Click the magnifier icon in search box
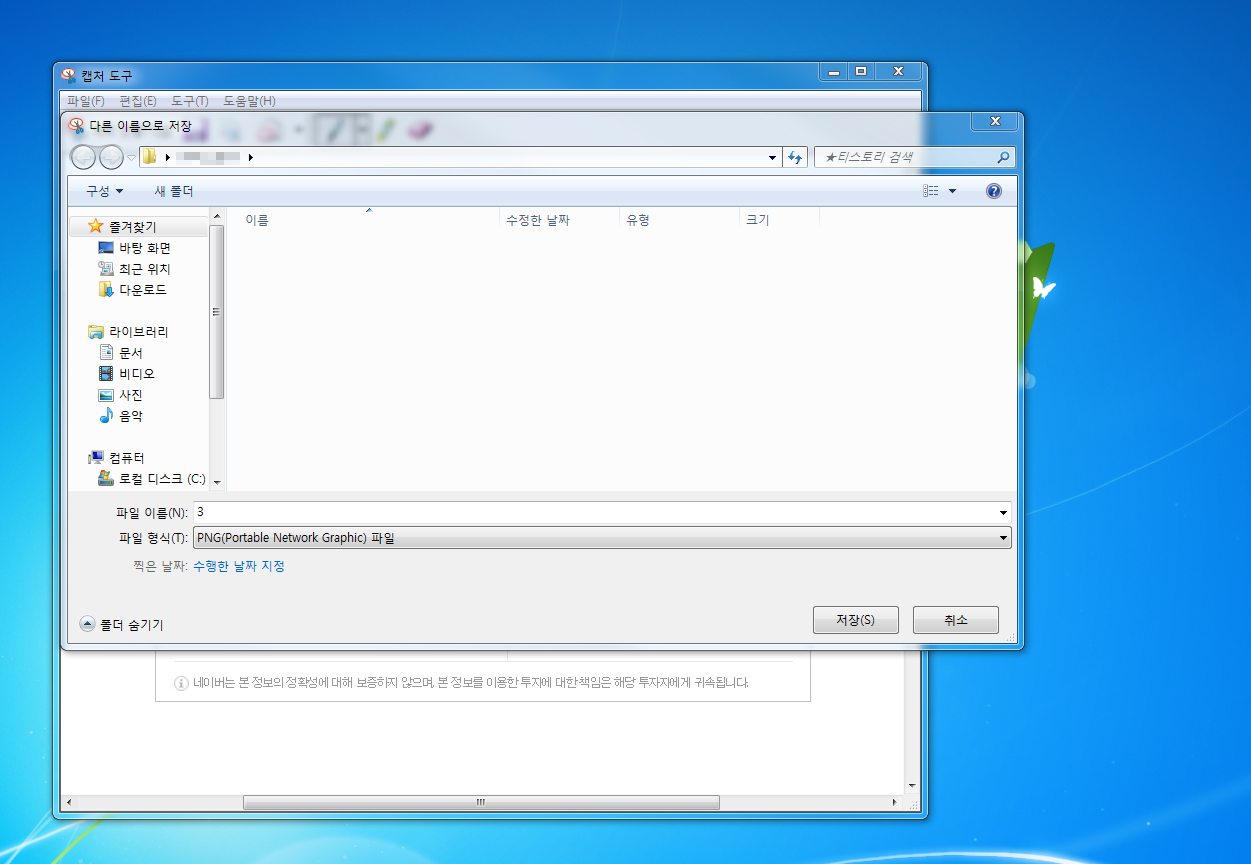Image resolution: width=1251 pixels, height=864 pixels. point(1004,157)
